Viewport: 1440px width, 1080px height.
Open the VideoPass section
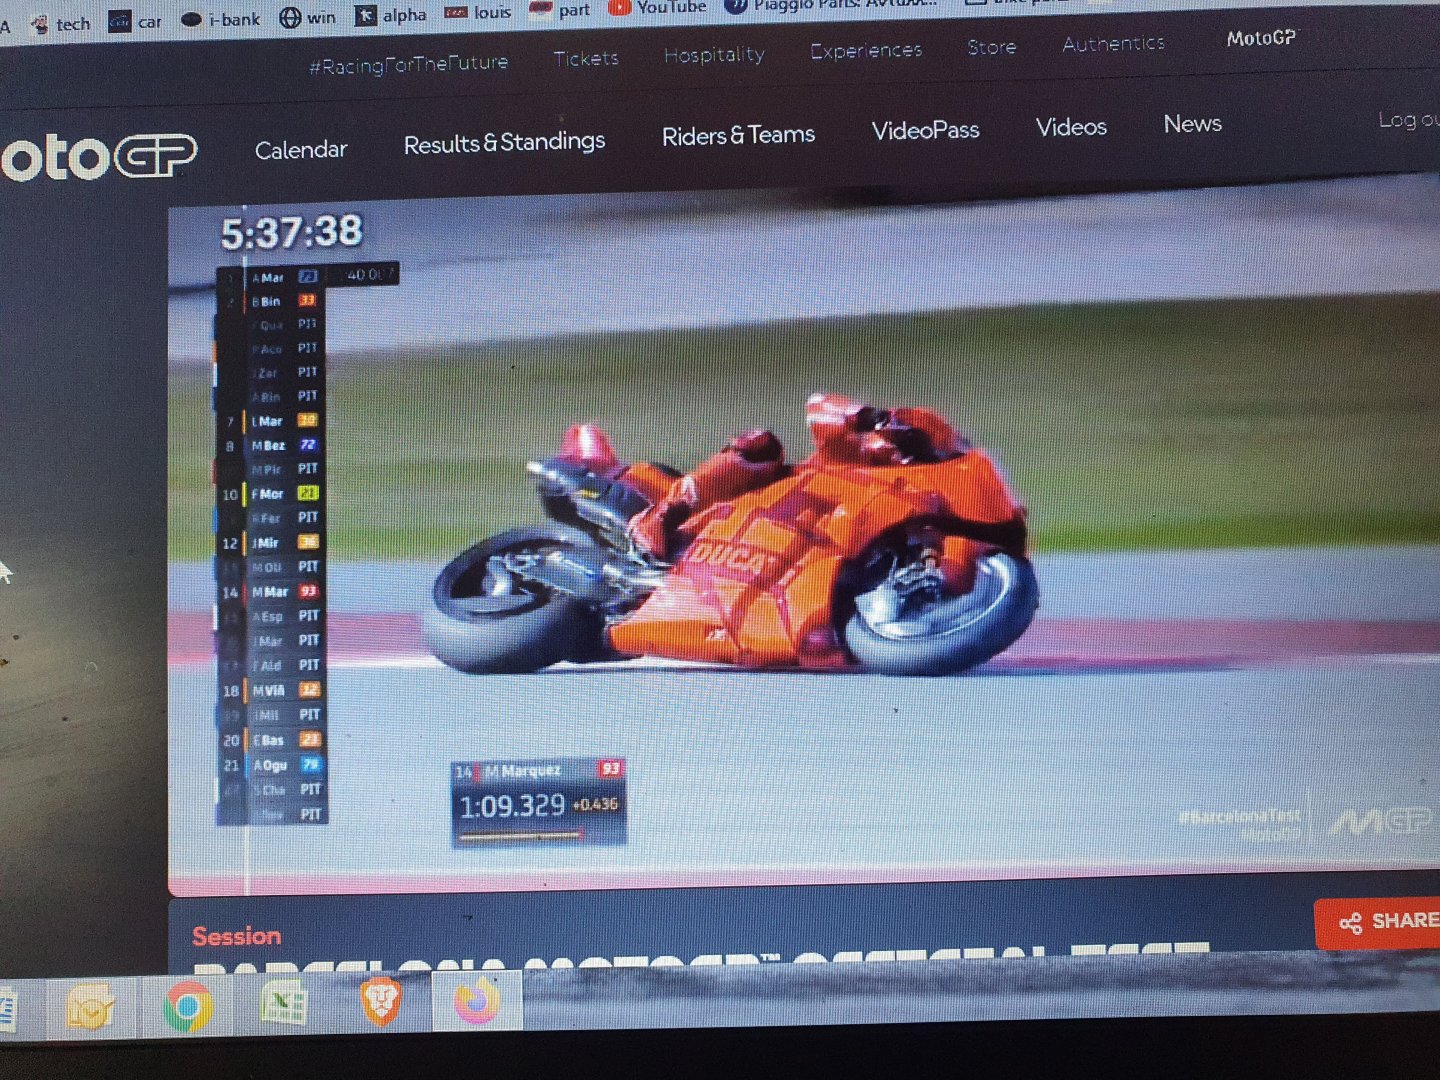click(925, 130)
